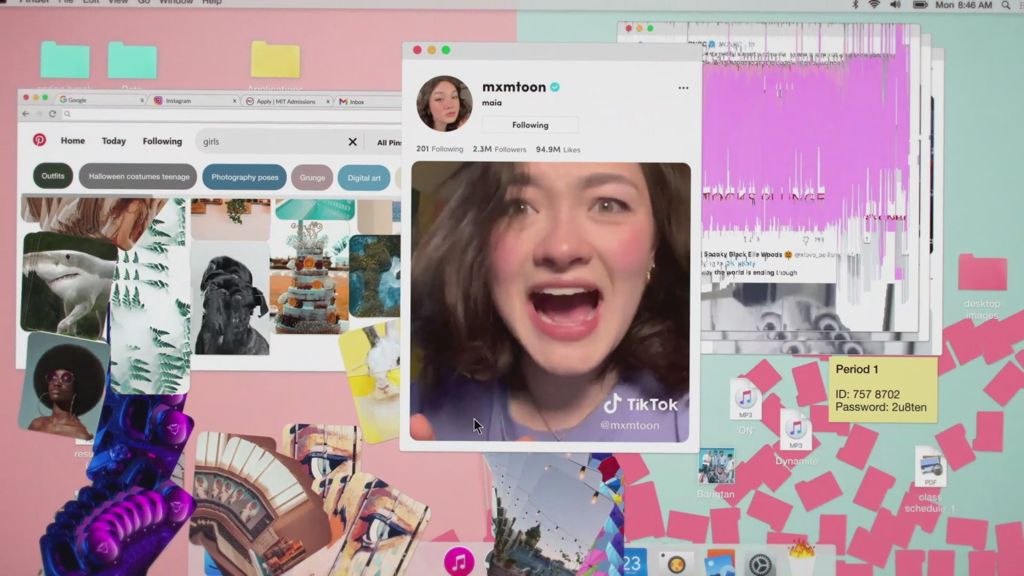Open the afro woman with sunglasses pin
Viewport: 1024px width, 576px height.
click(63, 385)
